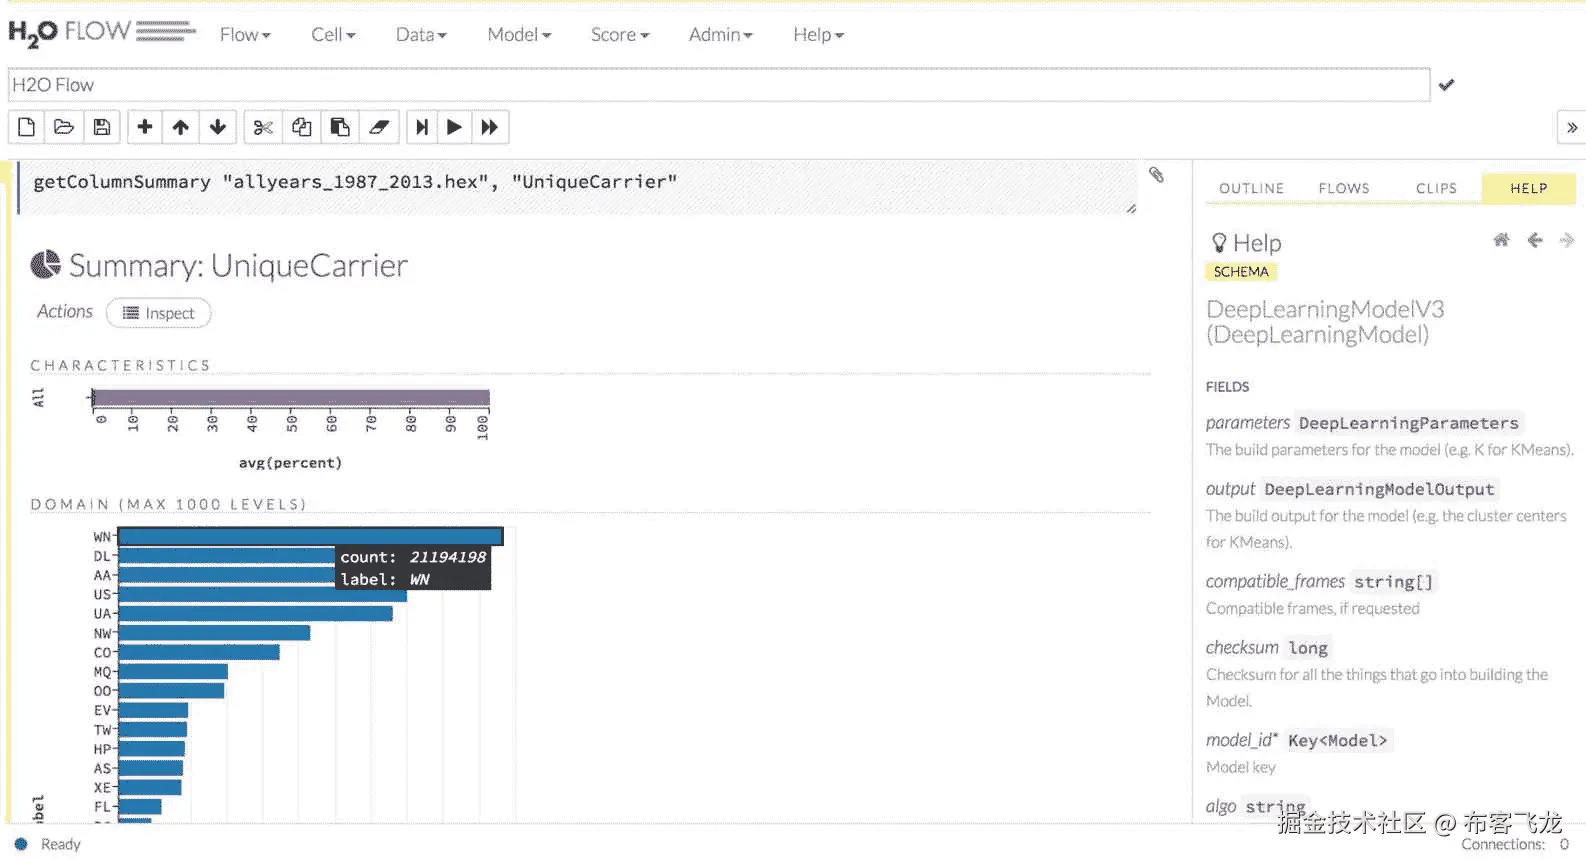This screenshot has width=1586, height=860.
Task: Create a new flow document
Action: [x=27, y=127]
